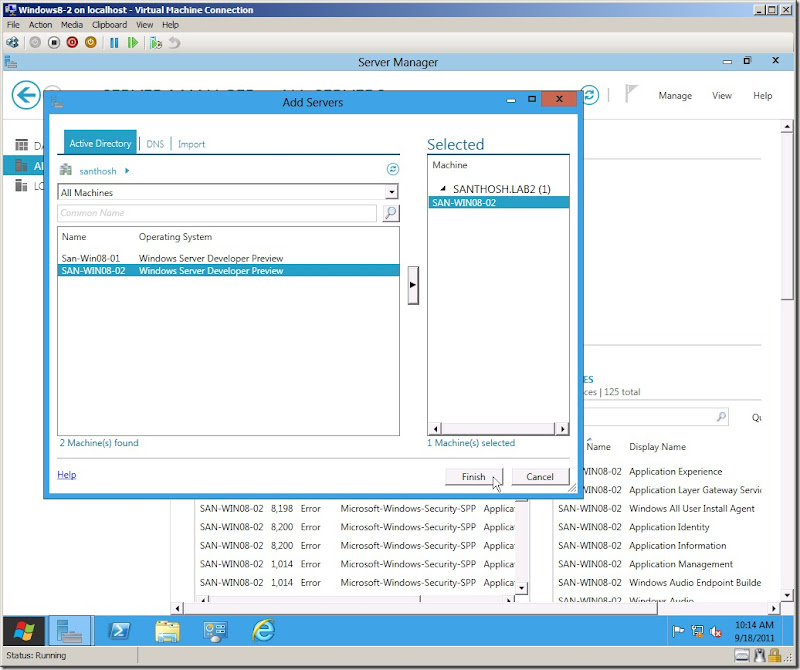Open the Clipboard menu
Screen dimensions: 800x670
pyautogui.click(x=111, y=24)
